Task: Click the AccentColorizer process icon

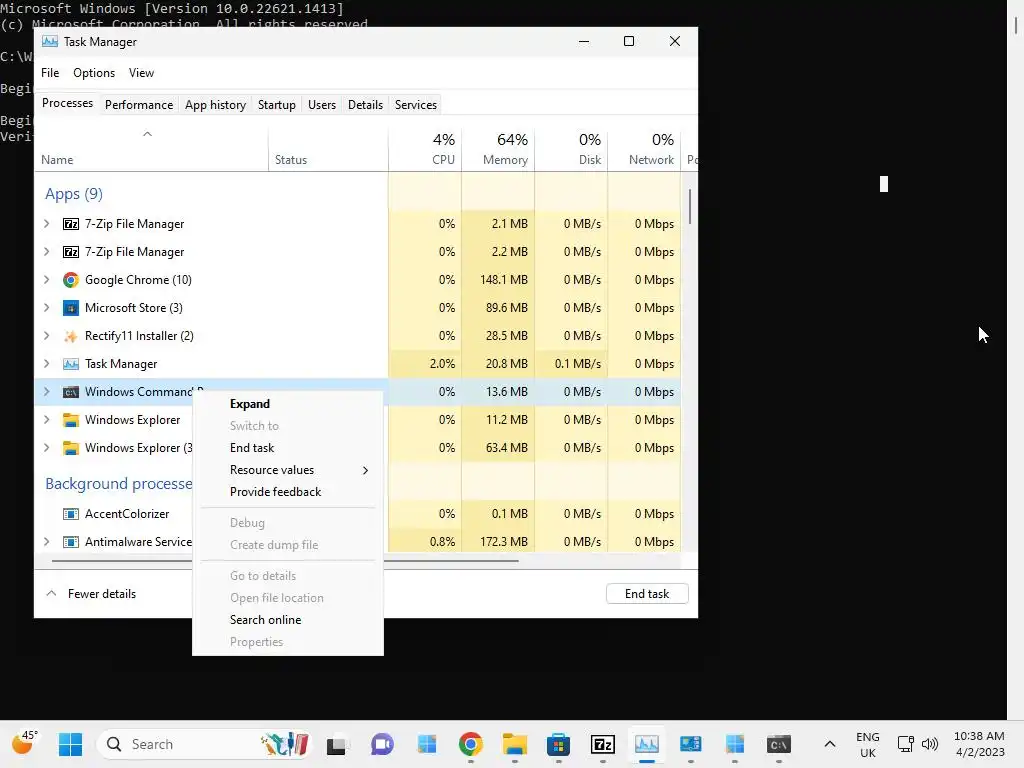Action: coord(71,514)
